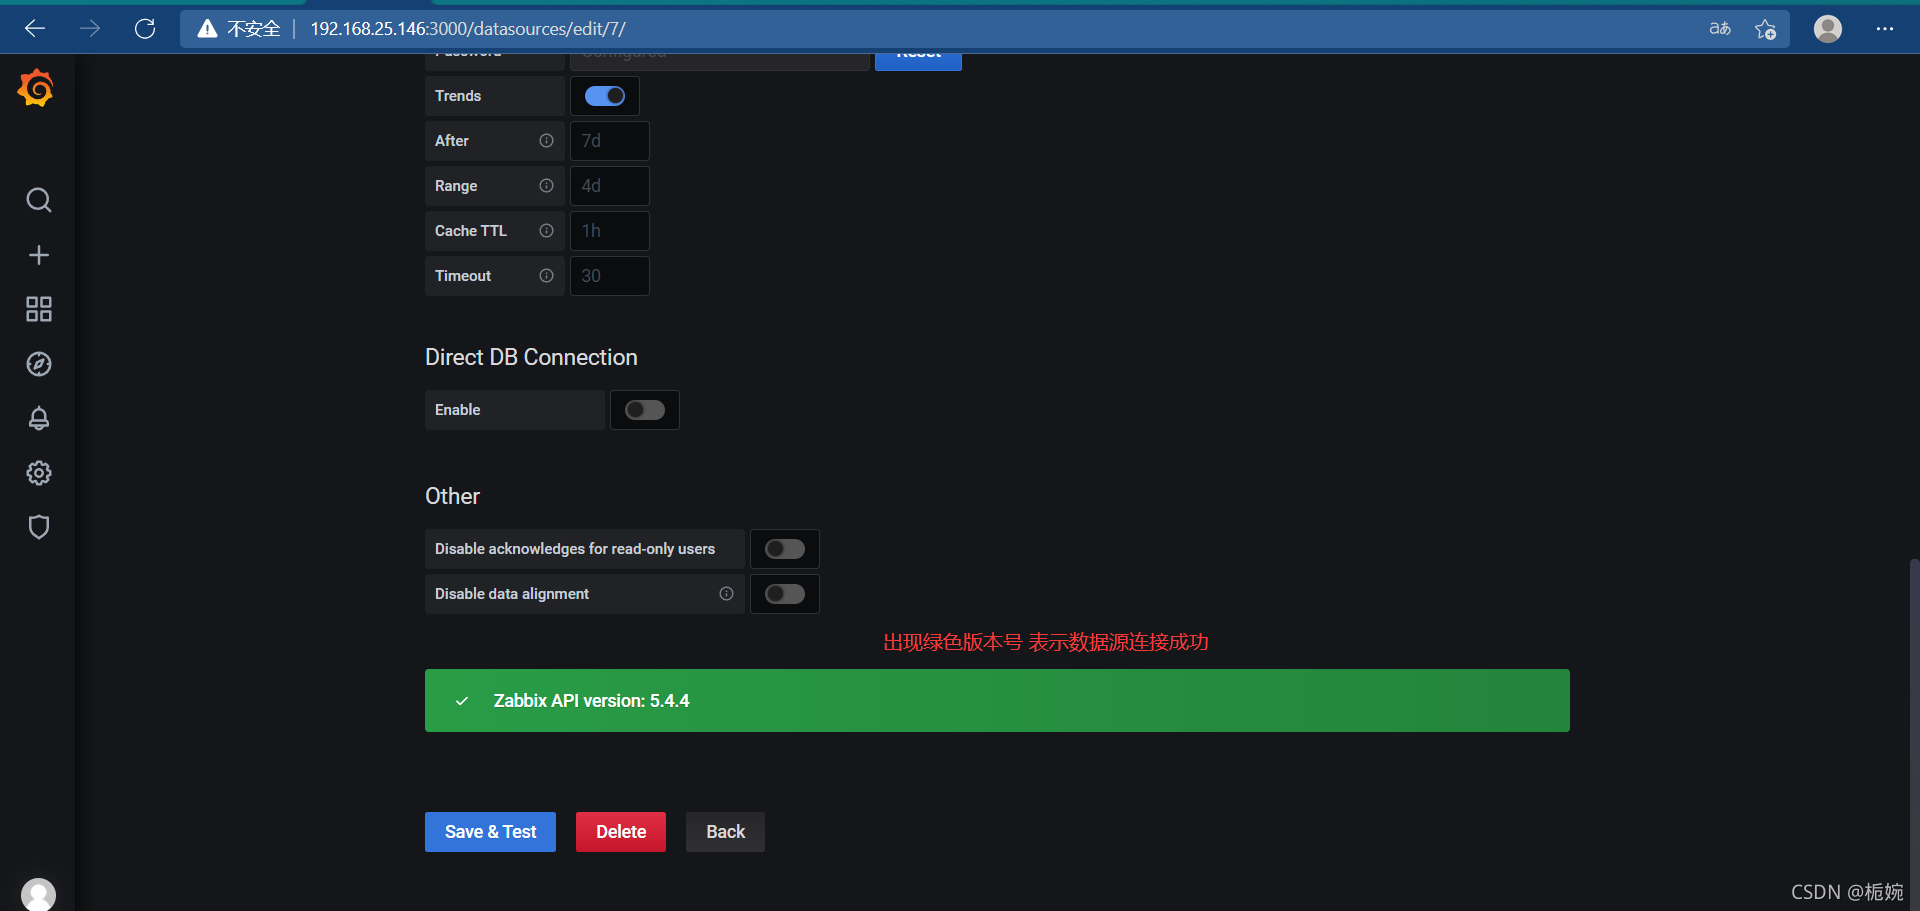The image size is (1920, 911).
Task: Click the blue Reset password button
Action: coord(918,61)
